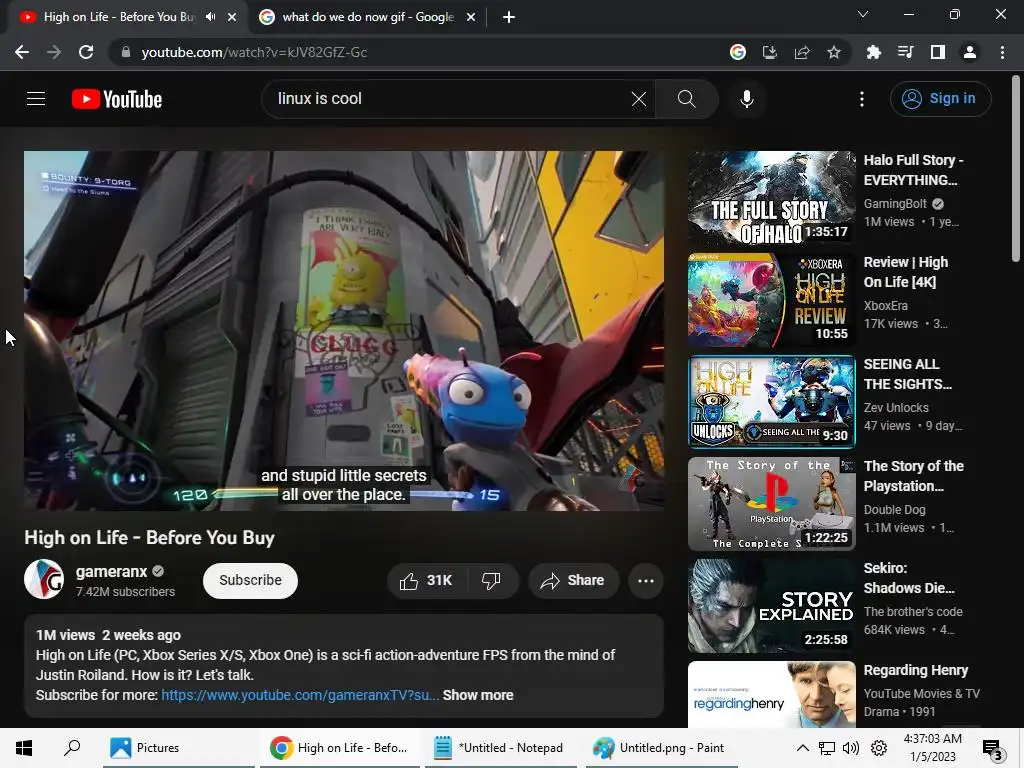This screenshot has width=1024, height=768.
Task: Mute the High on Life tab audio
Action: (x=210, y=17)
